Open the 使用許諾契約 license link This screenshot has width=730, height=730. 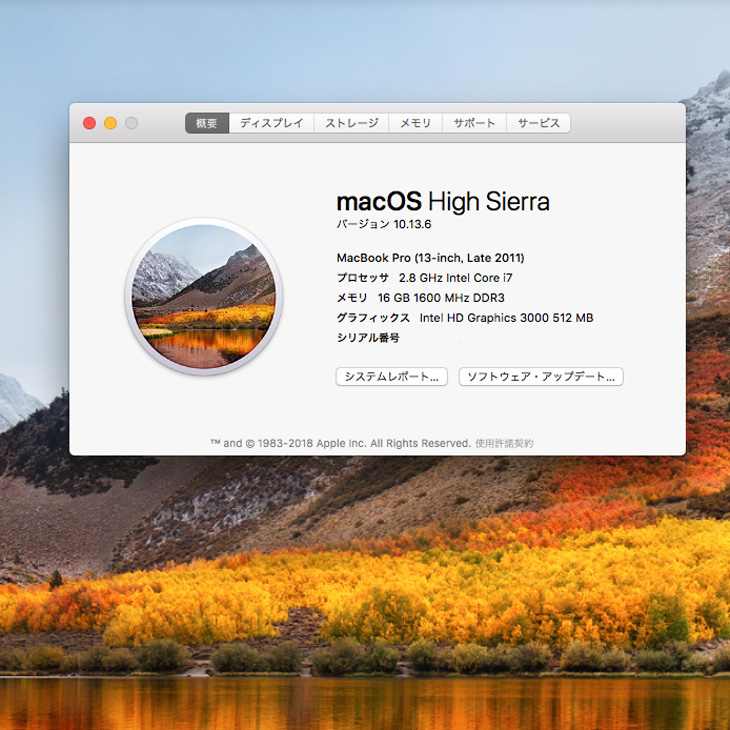click(x=504, y=443)
